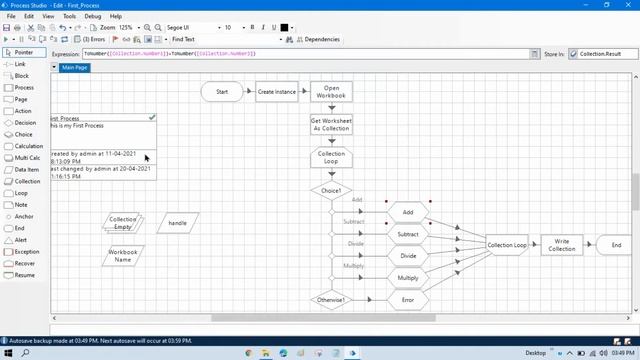Select the Multi Calc stage tool
The height and width of the screenshot is (360, 640).
22,158
